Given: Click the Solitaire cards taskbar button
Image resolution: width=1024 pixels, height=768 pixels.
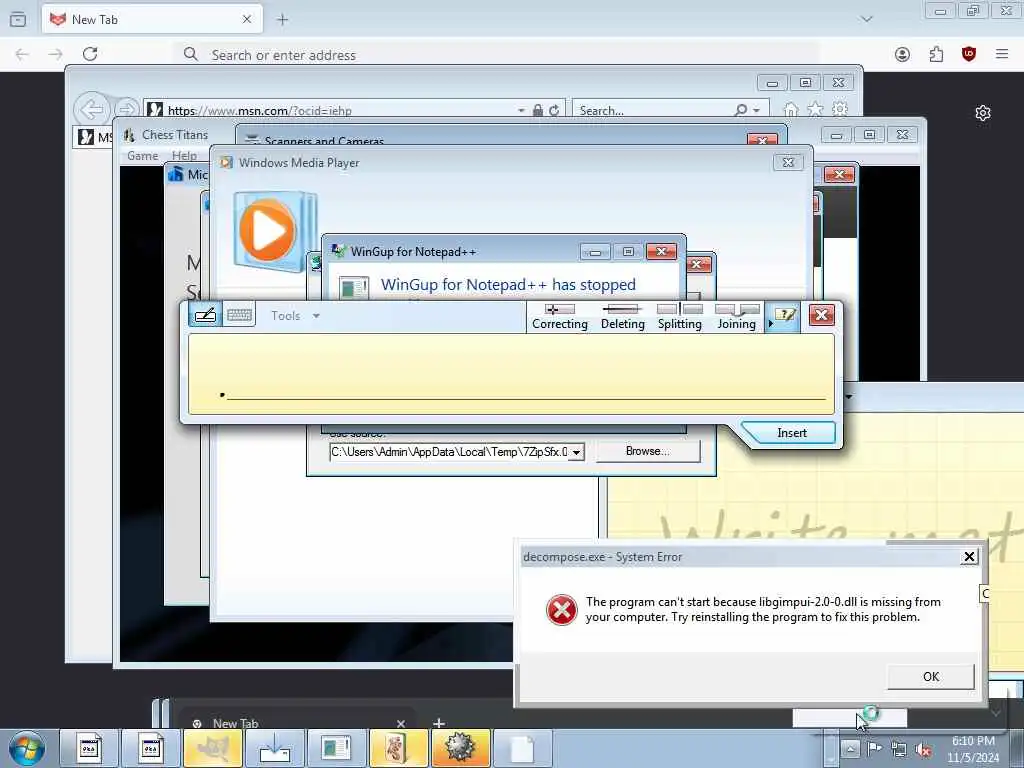Looking at the screenshot, I should [398, 748].
